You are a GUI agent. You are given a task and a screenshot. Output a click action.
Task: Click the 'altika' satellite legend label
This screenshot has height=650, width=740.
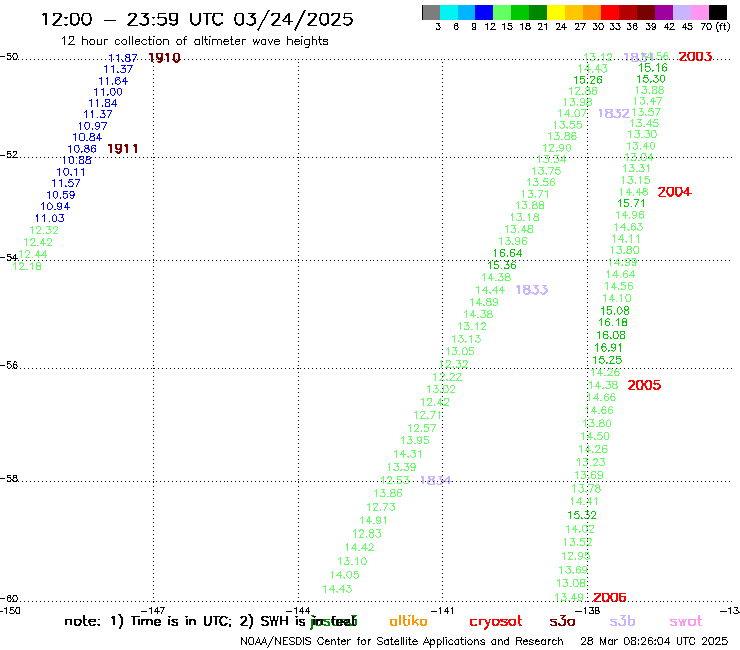408,621
